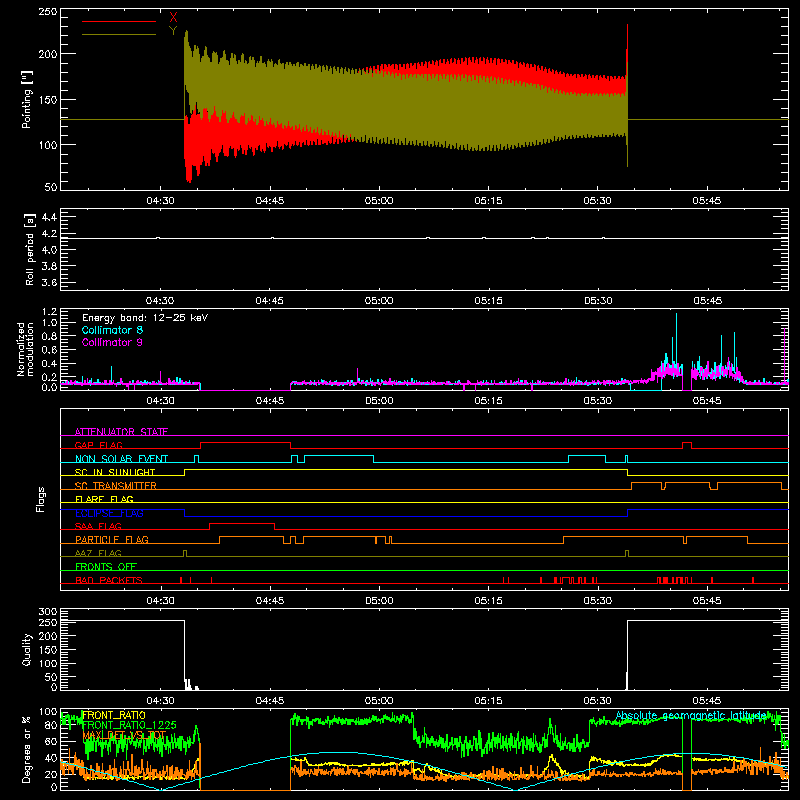This screenshot has width=800, height=800.
Task: Click the SAA_FLAG raised red step segment
Action: coord(242,523)
